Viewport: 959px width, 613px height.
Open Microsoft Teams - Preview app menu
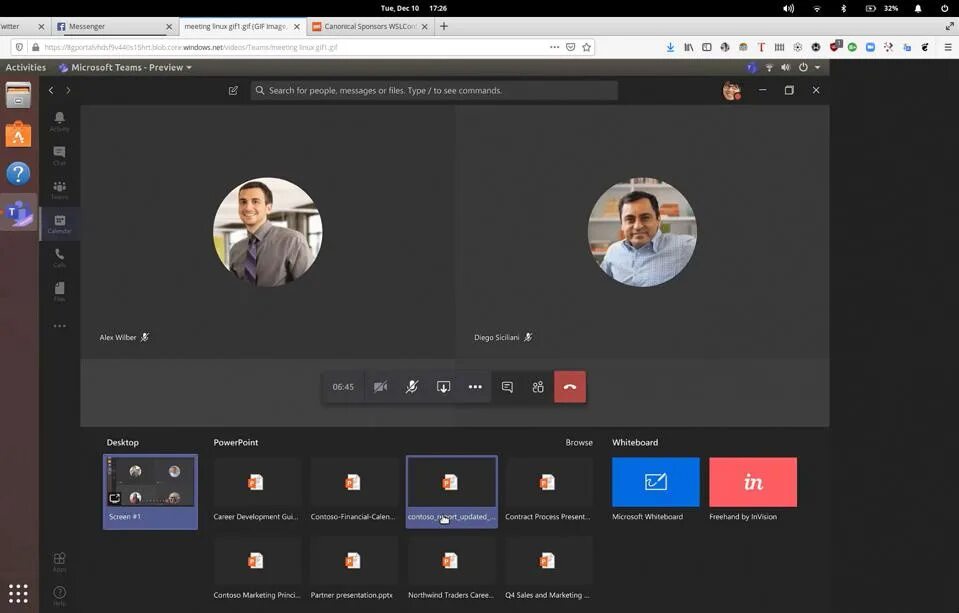coord(125,67)
